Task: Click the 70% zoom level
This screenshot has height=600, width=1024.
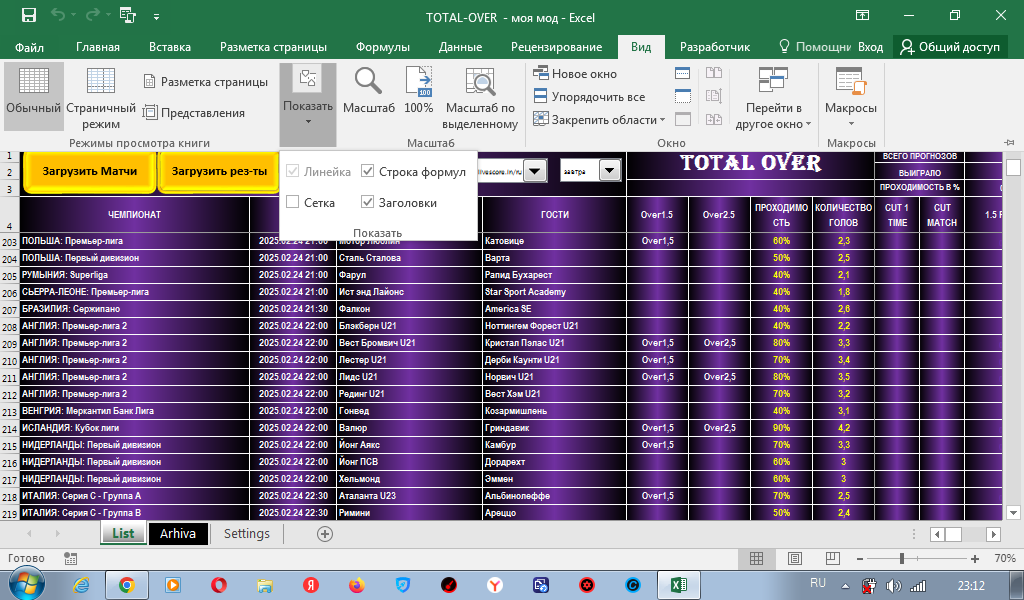Action: pos(1004,558)
